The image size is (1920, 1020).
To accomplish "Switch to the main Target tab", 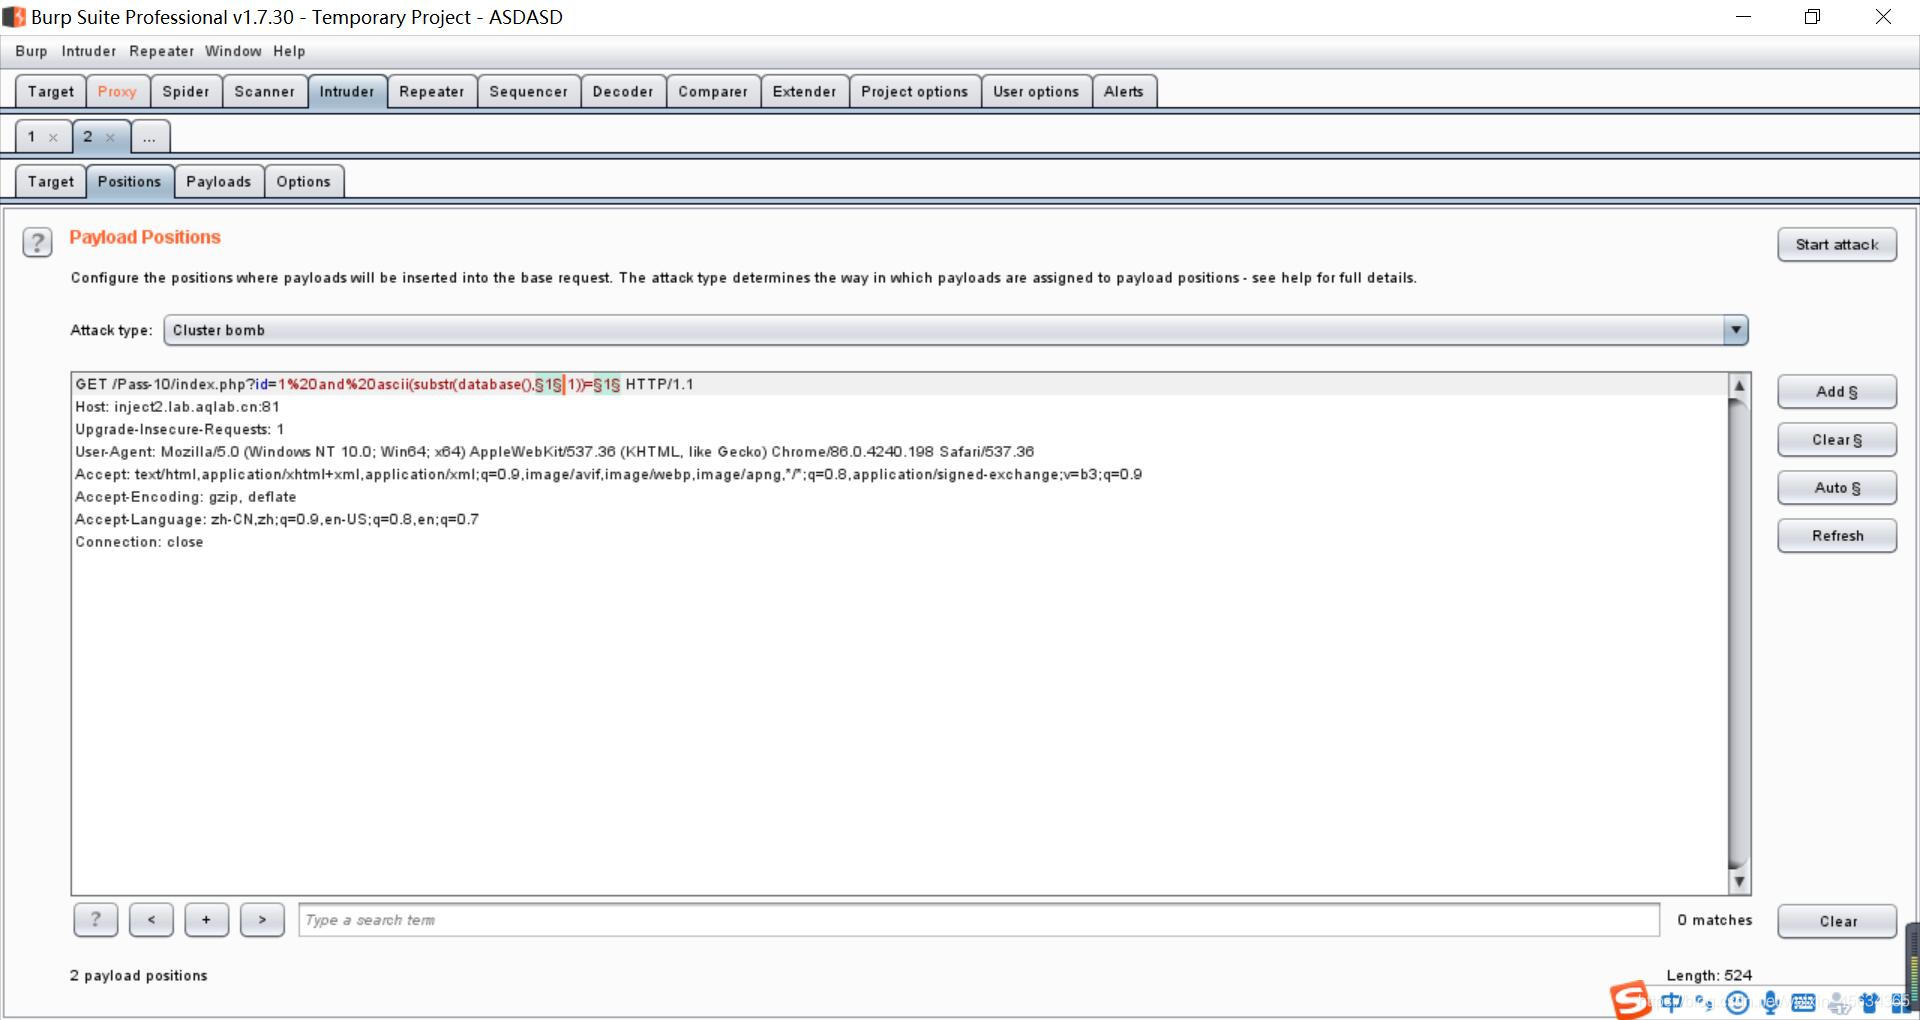I will click(51, 91).
